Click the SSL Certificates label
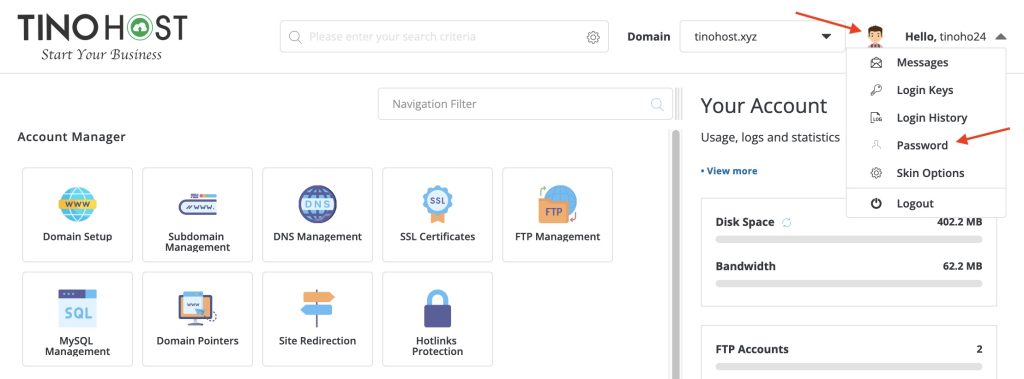The width and height of the screenshot is (1024, 379). (x=438, y=237)
